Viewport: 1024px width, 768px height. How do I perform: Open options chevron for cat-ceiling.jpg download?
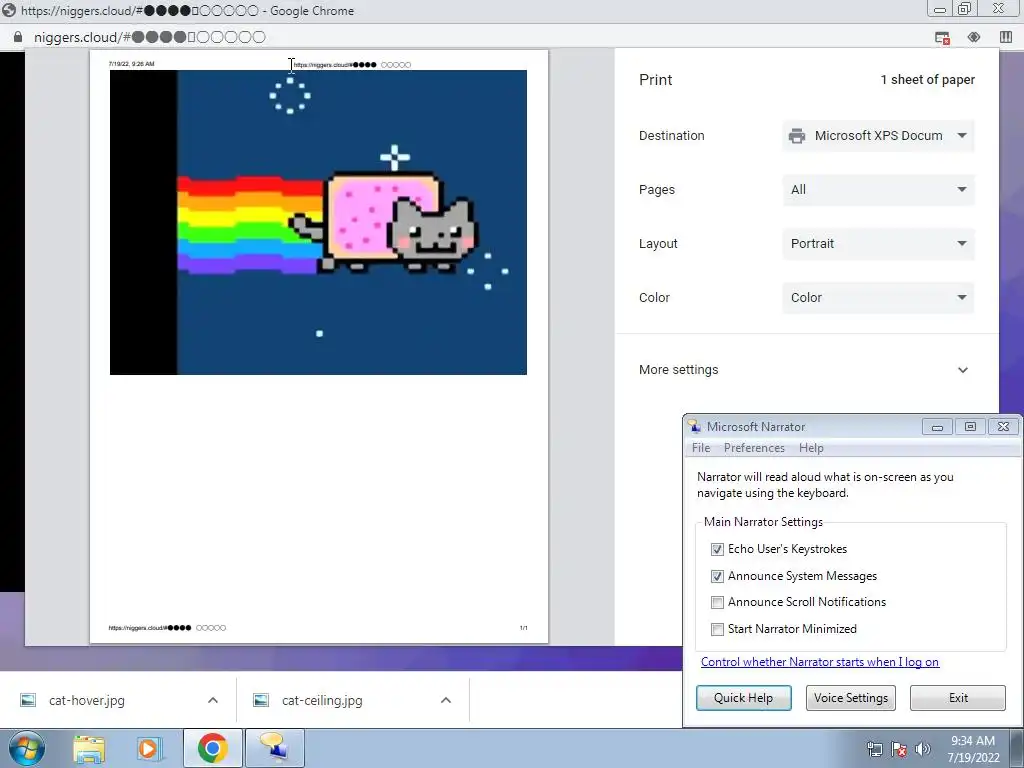(446, 700)
